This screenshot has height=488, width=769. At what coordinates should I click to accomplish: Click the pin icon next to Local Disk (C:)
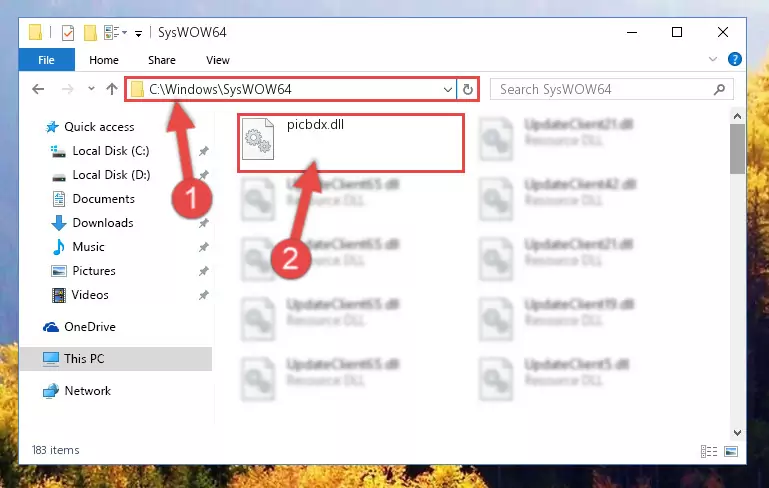204,151
